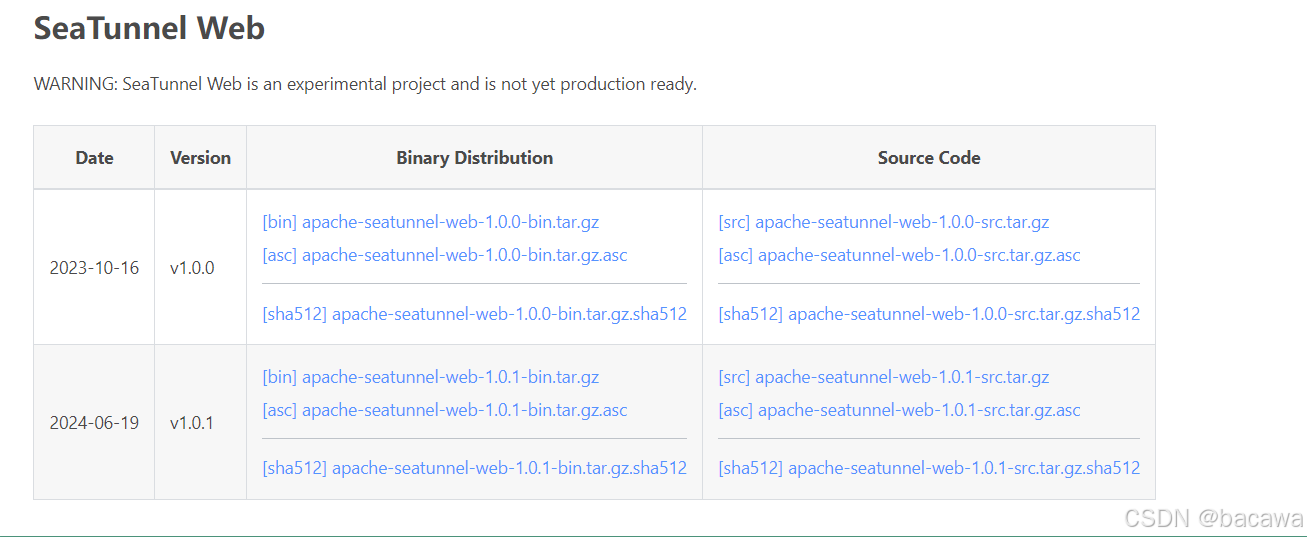Click the CSDN @bacawa watermark
Image resolution: width=1307 pixels, height=540 pixels.
coord(1213,519)
